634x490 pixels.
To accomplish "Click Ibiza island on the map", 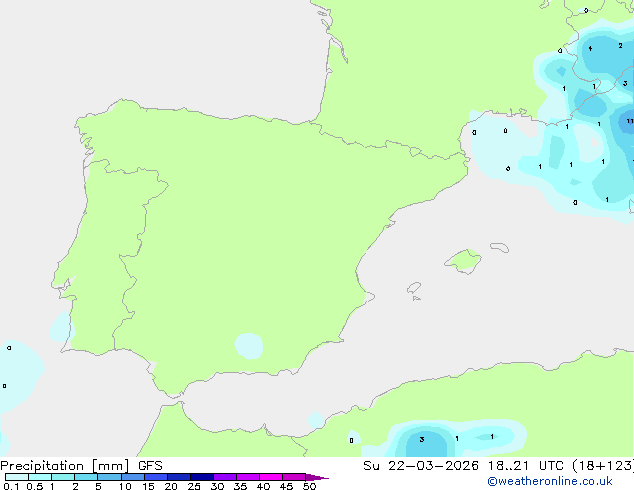I will [414, 288].
